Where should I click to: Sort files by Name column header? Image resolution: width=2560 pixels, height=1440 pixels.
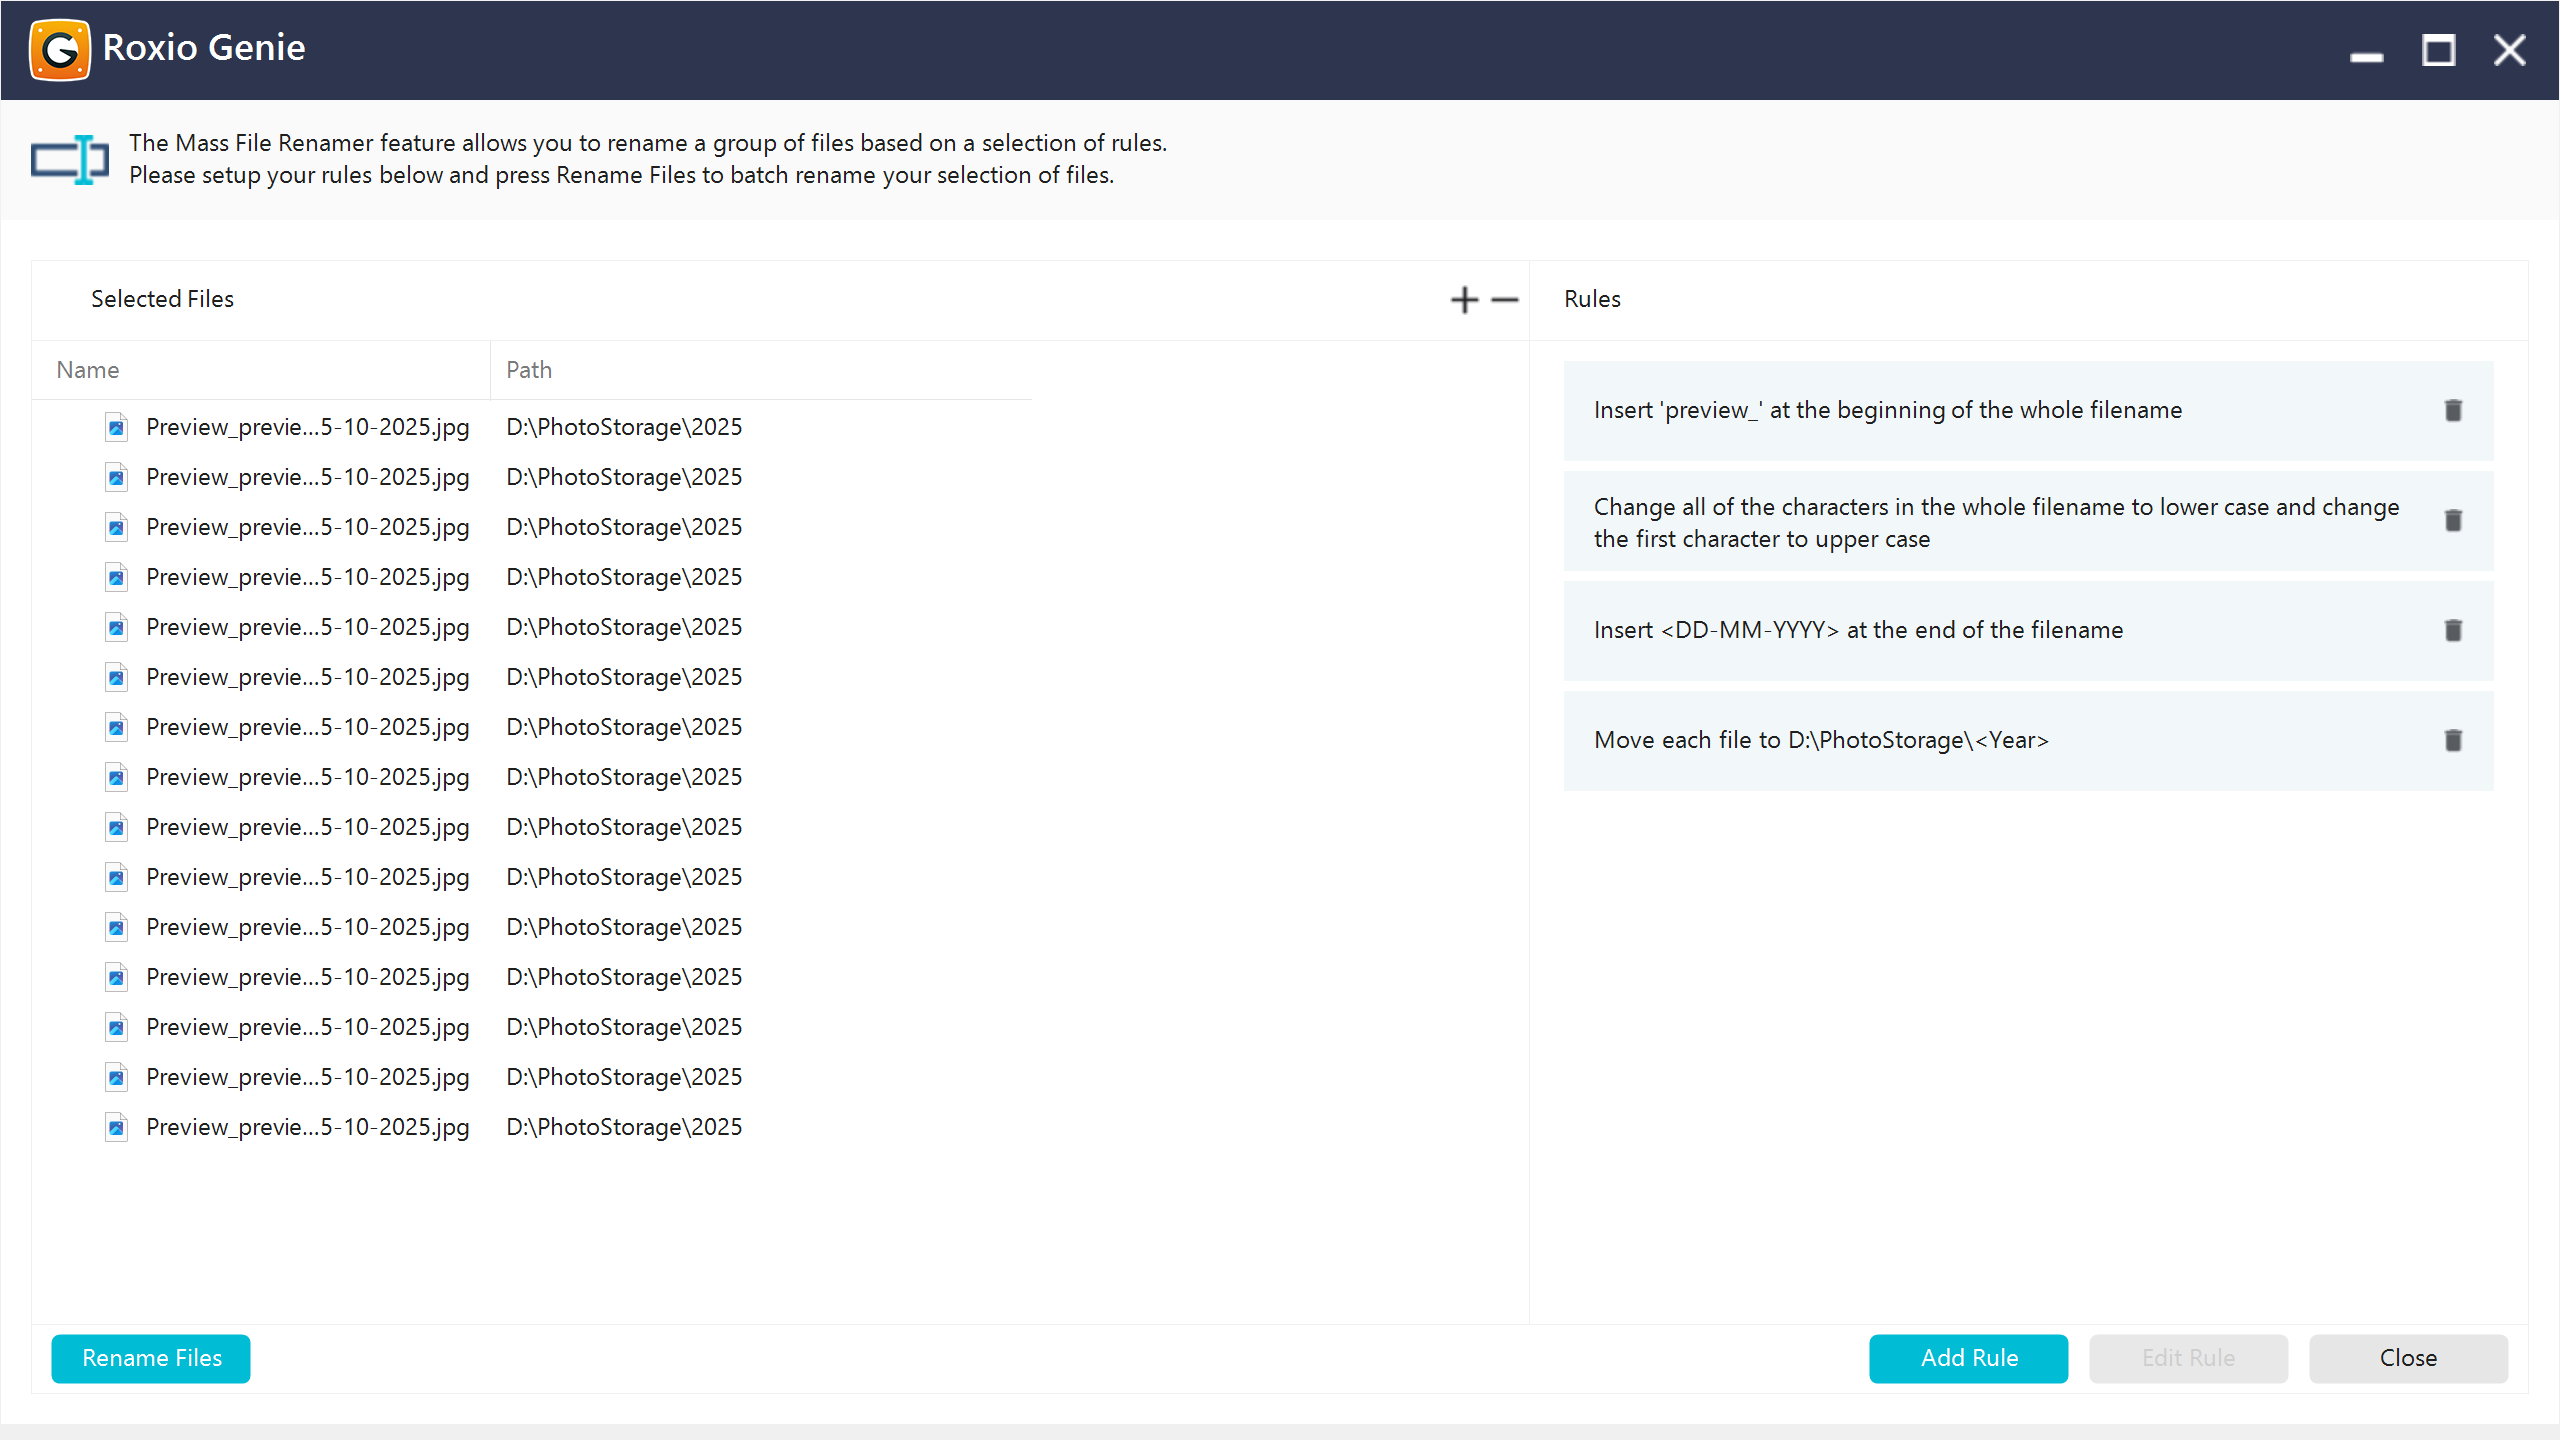(88, 370)
